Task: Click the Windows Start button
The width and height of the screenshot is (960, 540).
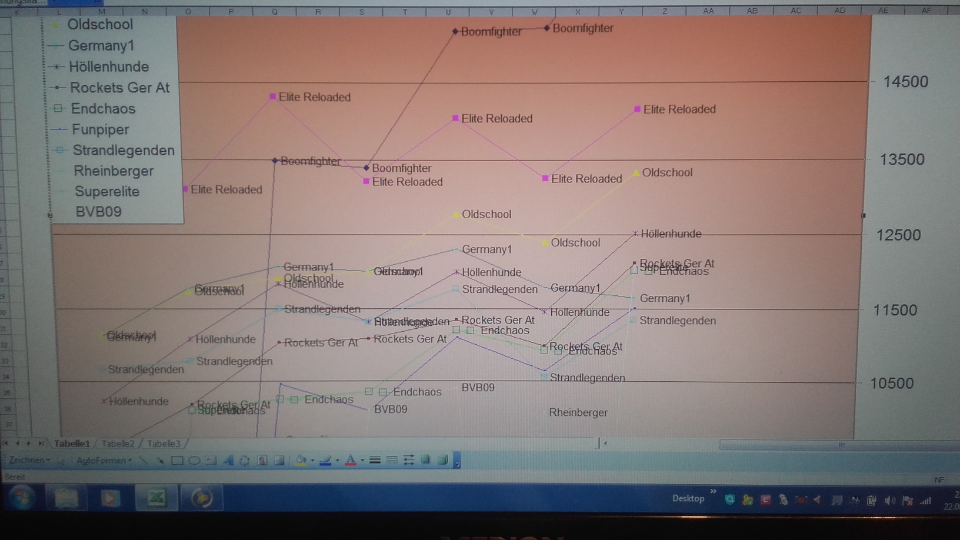Action: (x=21, y=498)
